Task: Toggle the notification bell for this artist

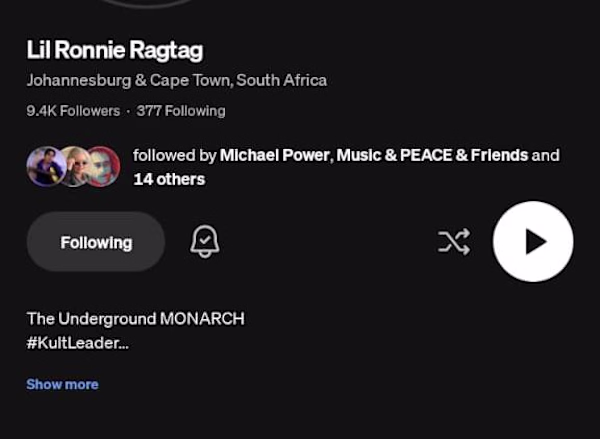Action: tap(205, 242)
